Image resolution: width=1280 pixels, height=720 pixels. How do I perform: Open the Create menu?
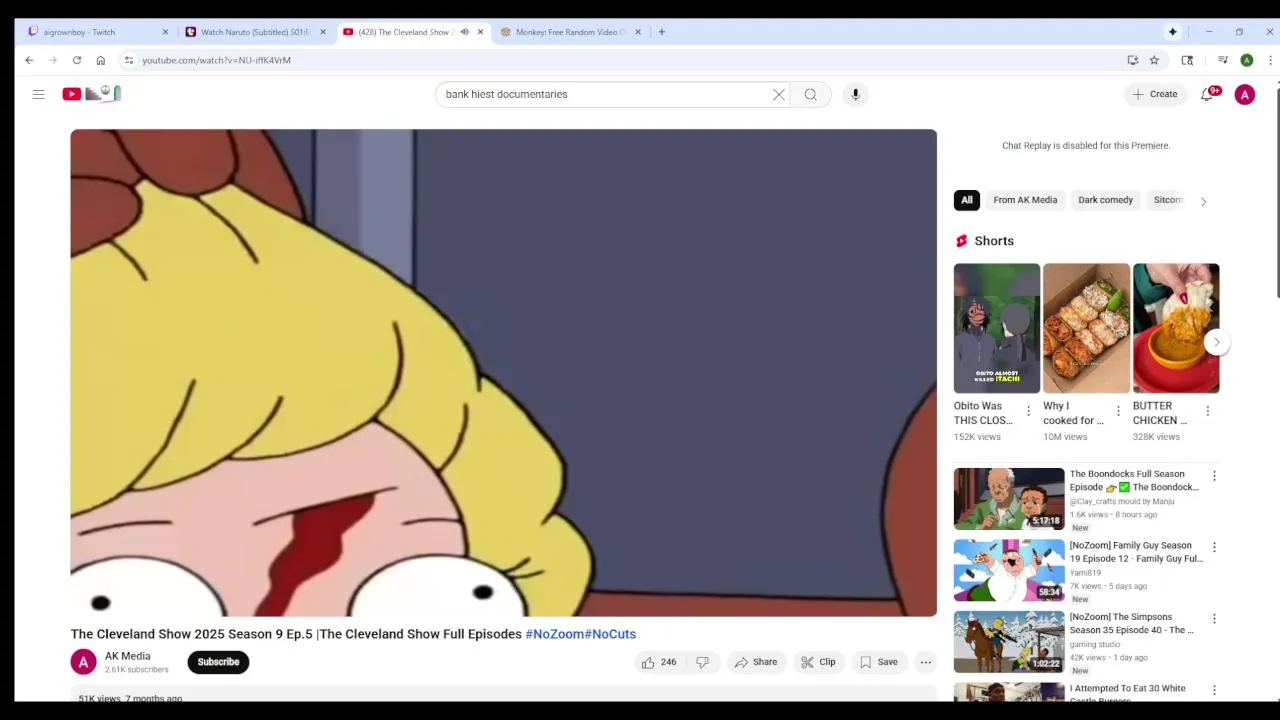(1155, 94)
